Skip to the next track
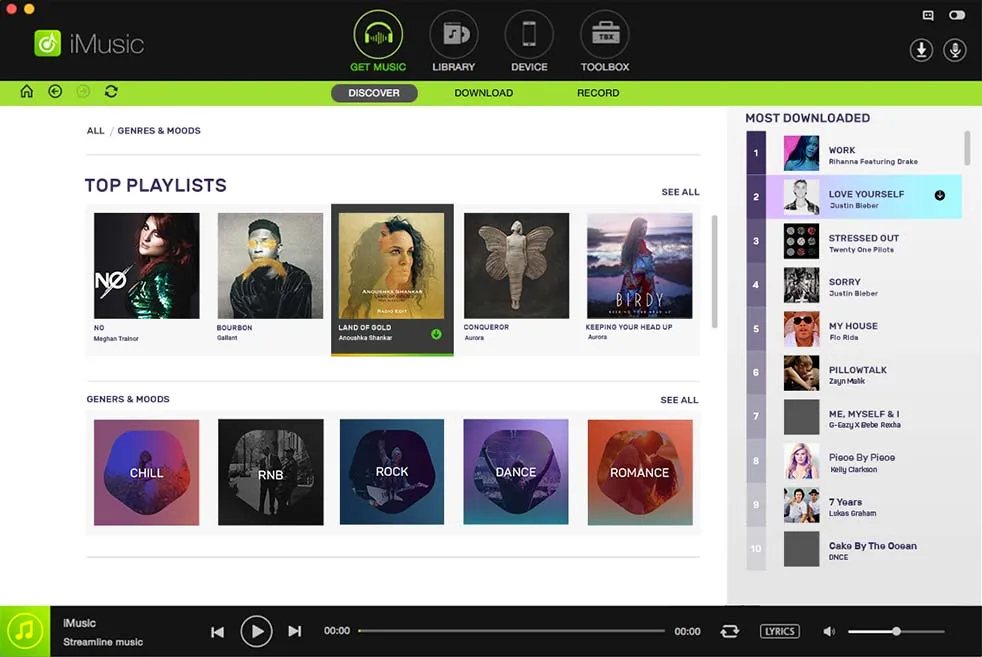982x657 pixels. (294, 631)
